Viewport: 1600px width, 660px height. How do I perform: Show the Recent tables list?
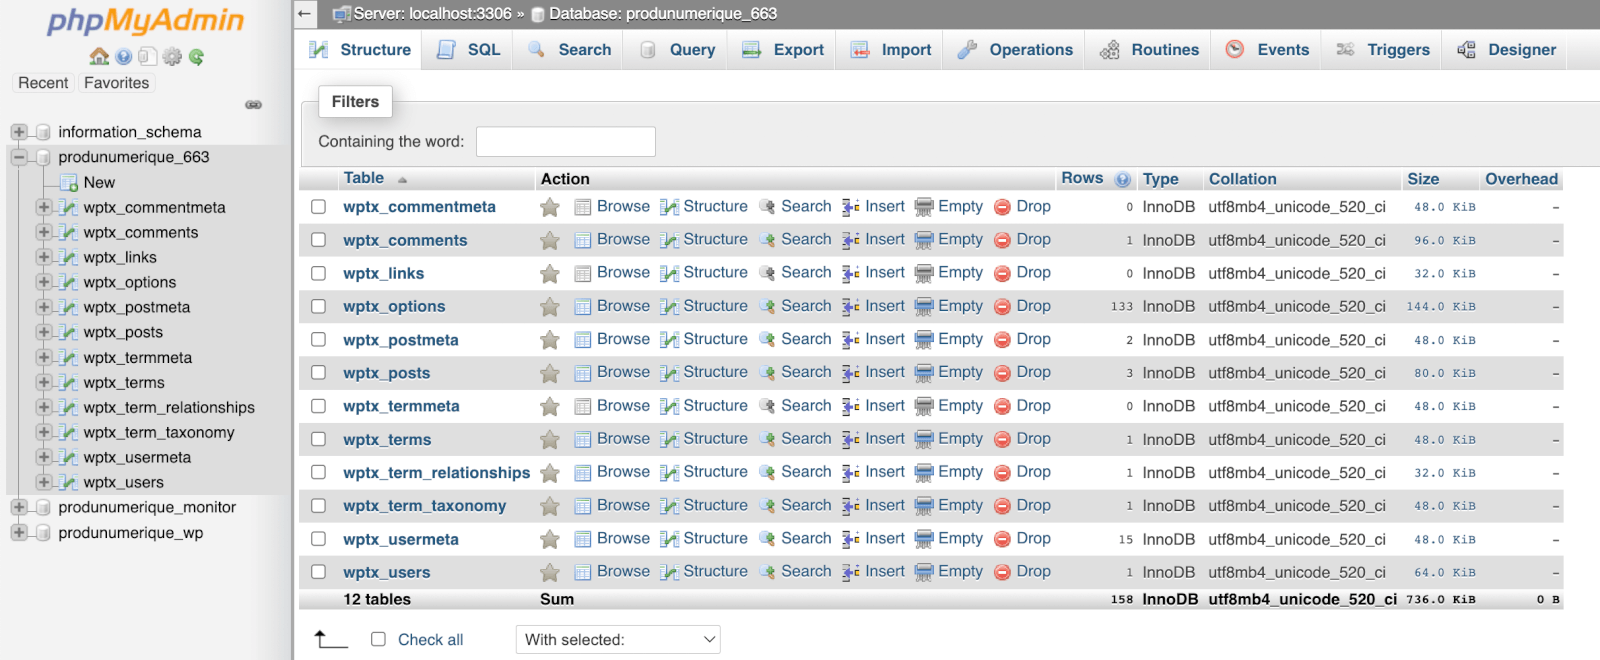[x=43, y=83]
